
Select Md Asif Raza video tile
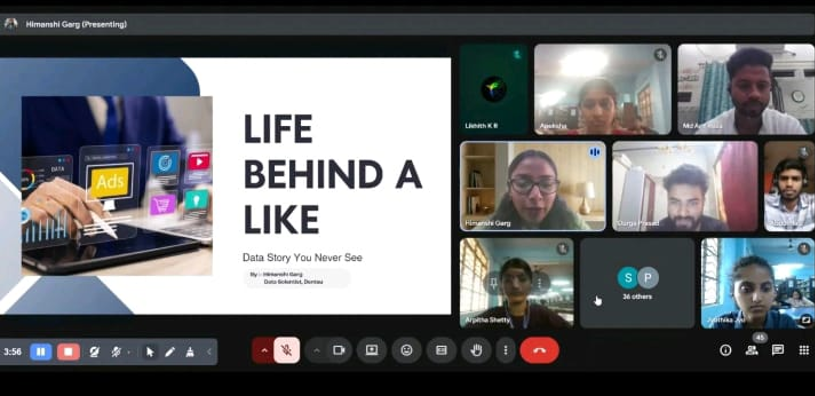(x=746, y=89)
